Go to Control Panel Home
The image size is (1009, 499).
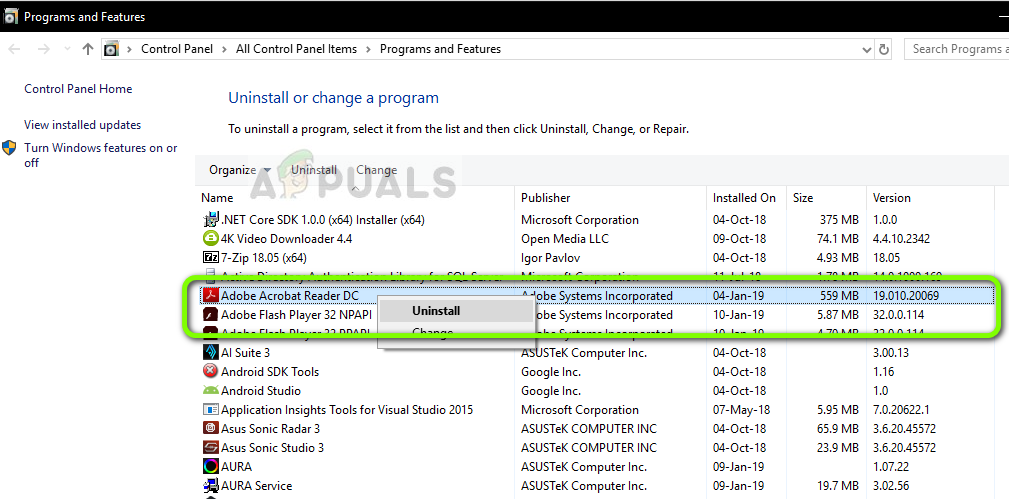coord(78,89)
